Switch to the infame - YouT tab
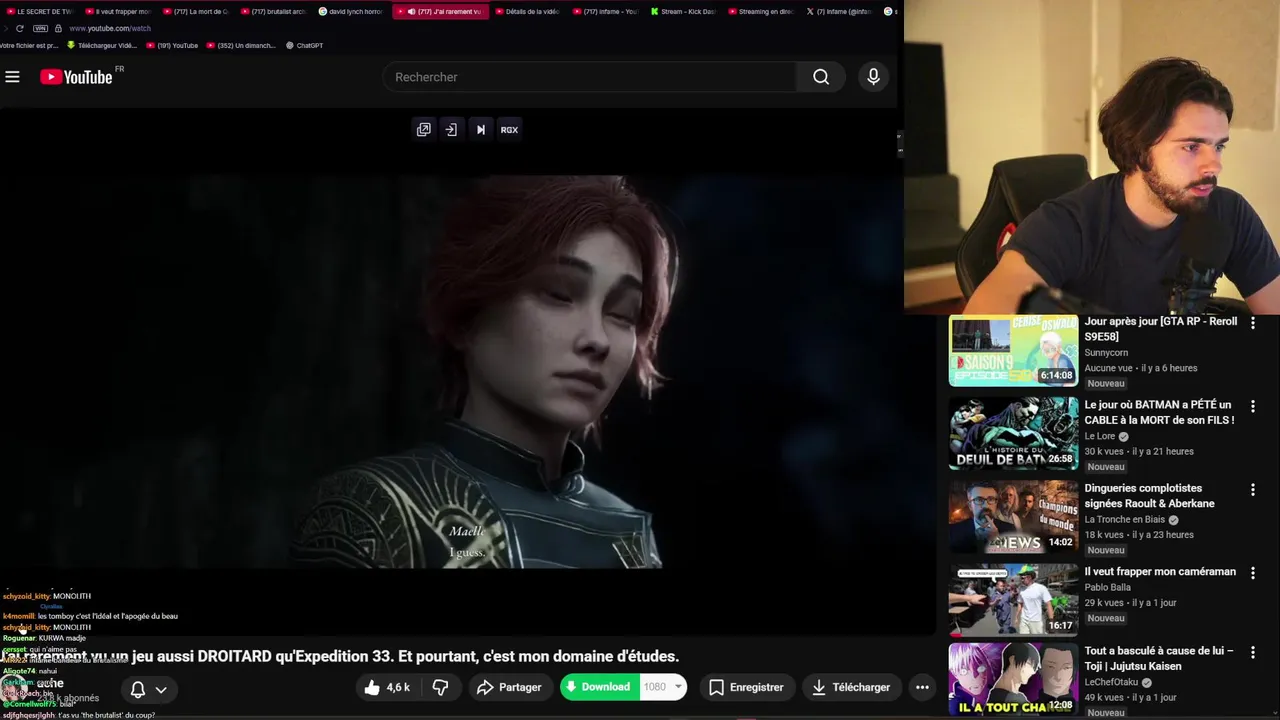This screenshot has width=1280, height=720. coord(605,11)
